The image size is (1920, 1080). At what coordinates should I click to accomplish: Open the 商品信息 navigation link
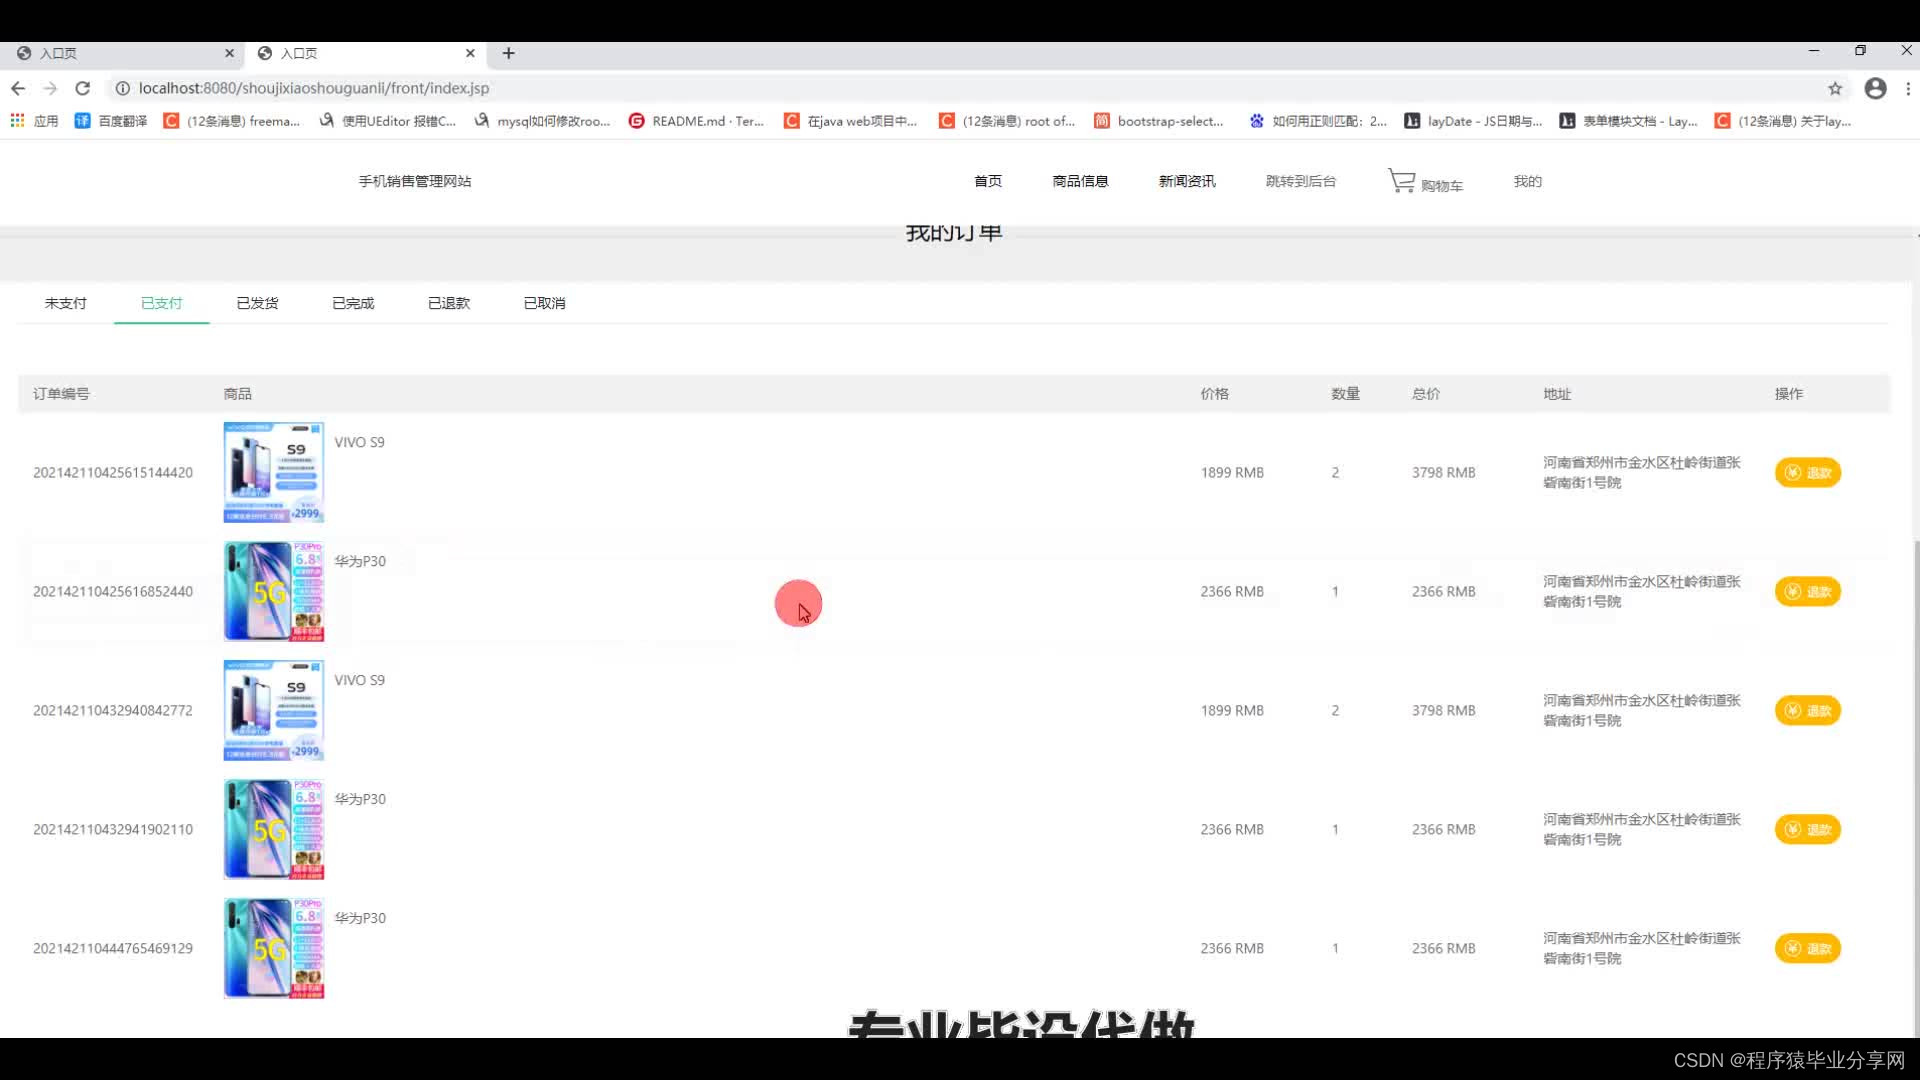1080,181
